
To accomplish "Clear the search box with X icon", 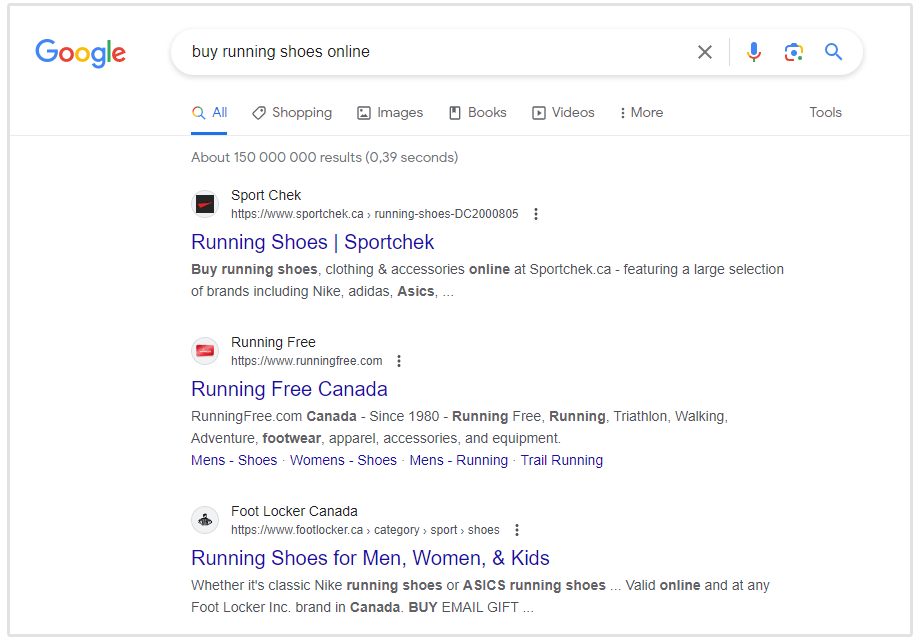I will 705,52.
